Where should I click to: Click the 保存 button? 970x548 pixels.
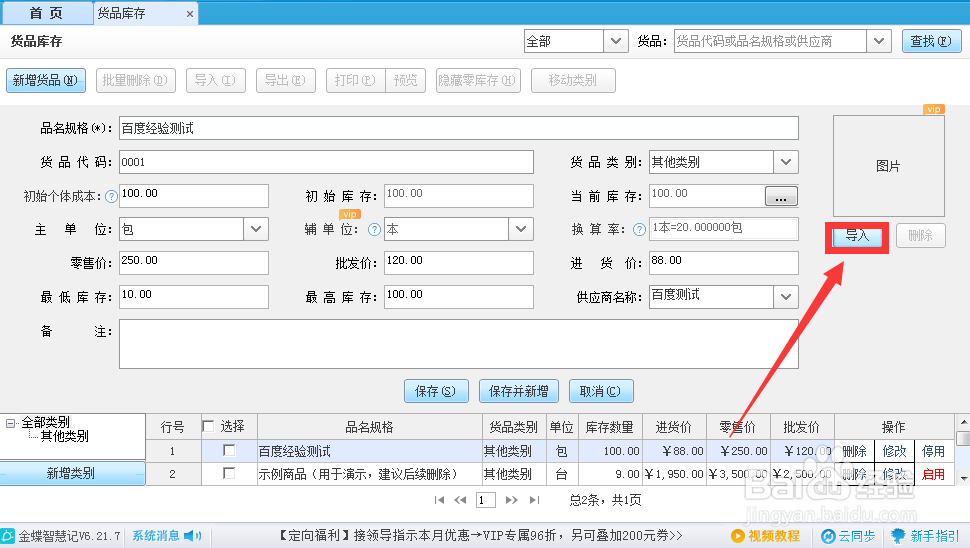436,391
